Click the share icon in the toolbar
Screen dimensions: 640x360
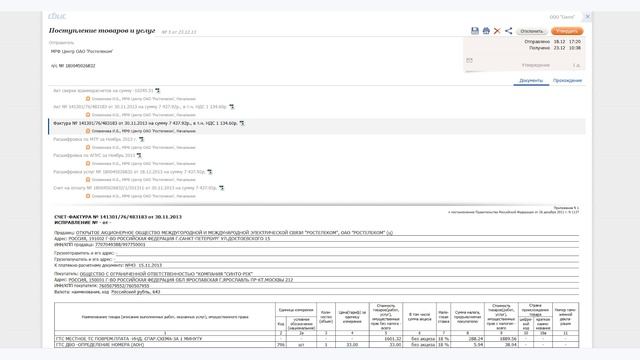coord(508,31)
